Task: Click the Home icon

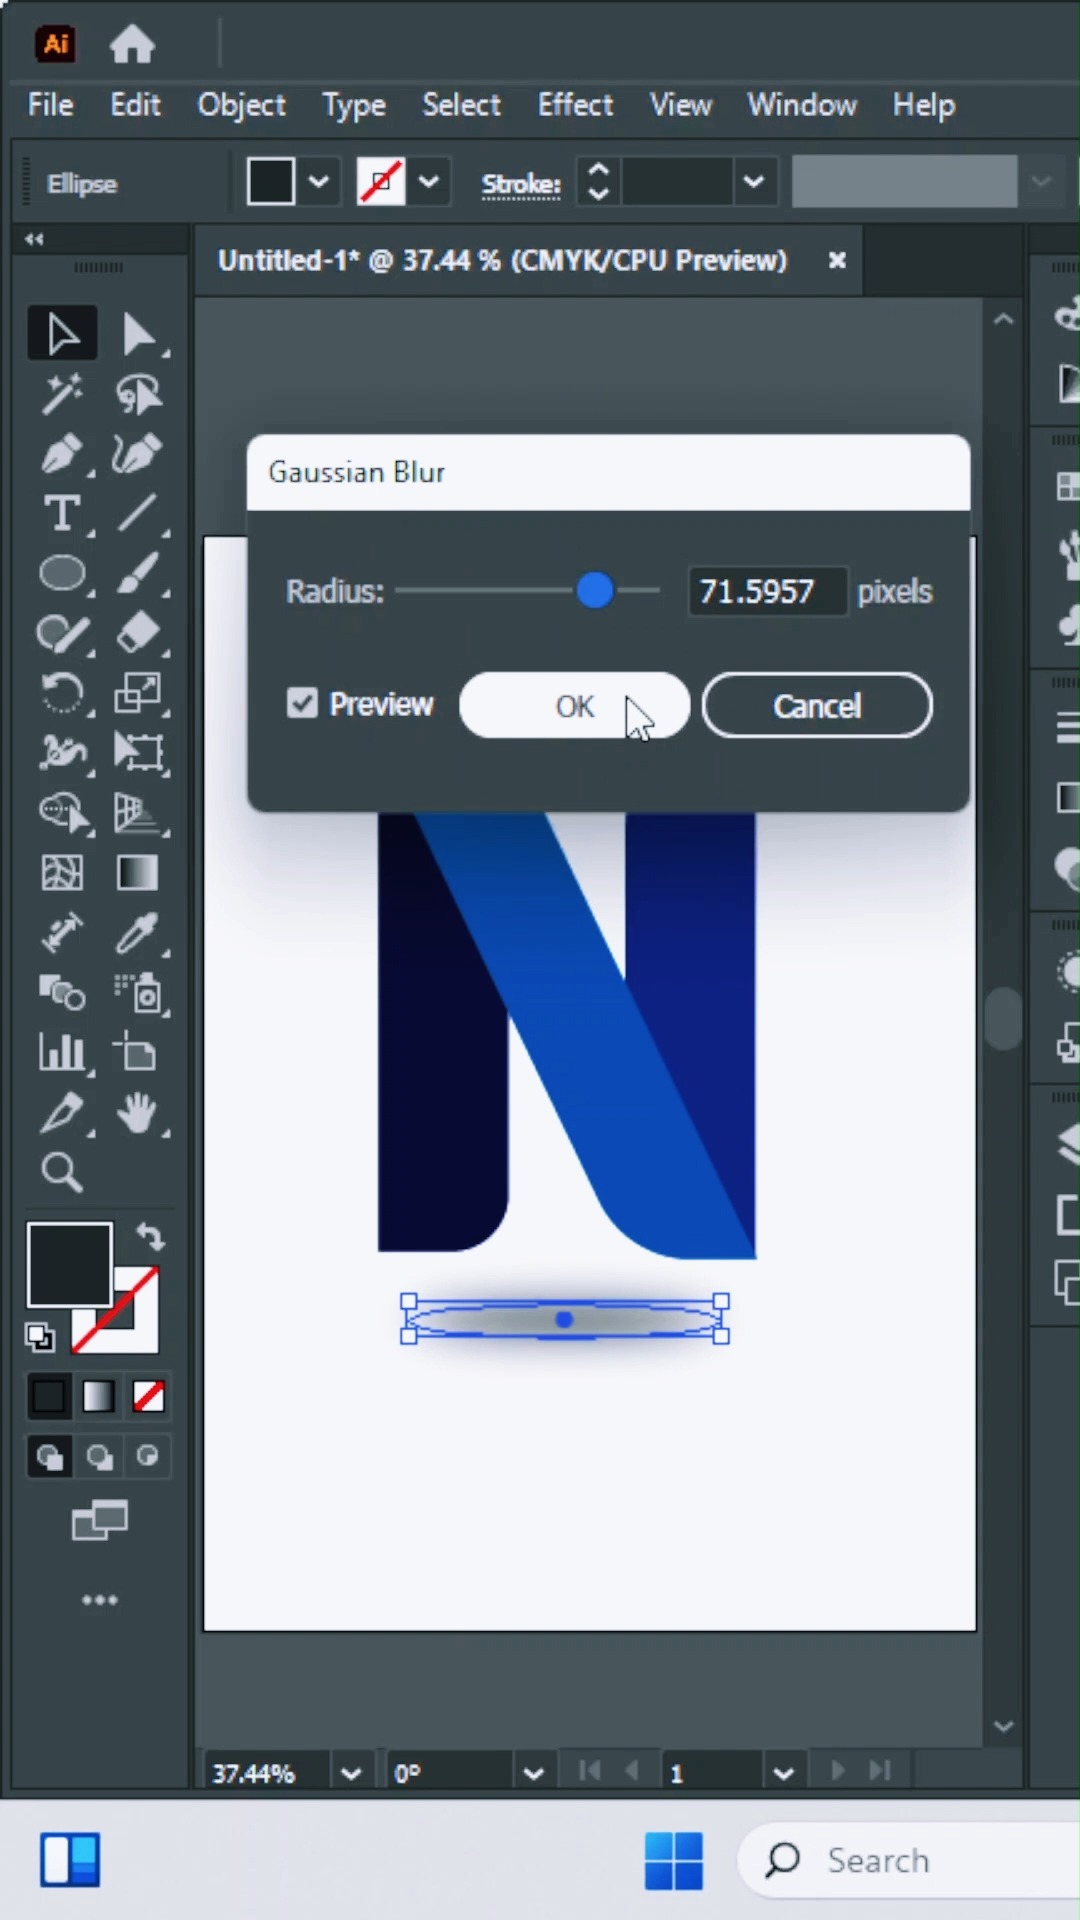Action: click(132, 44)
